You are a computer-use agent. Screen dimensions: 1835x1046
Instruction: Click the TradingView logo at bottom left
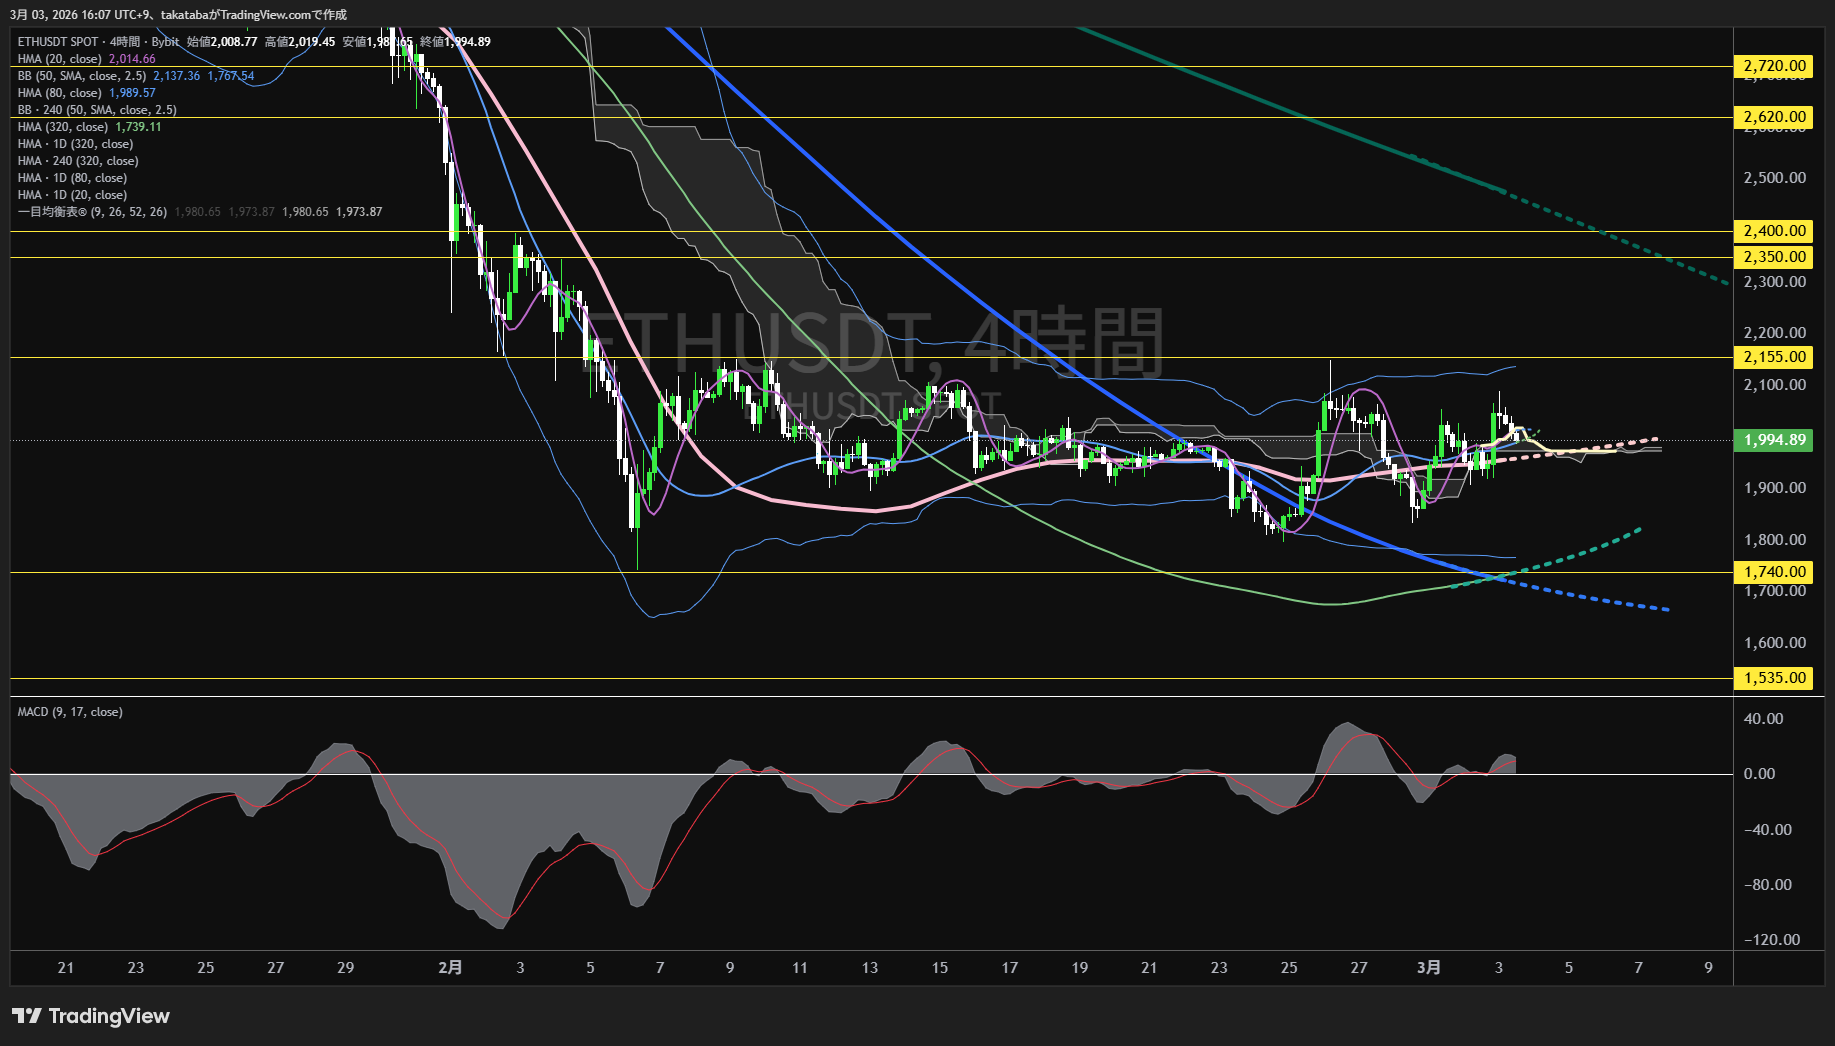pyautogui.click(x=91, y=1016)
